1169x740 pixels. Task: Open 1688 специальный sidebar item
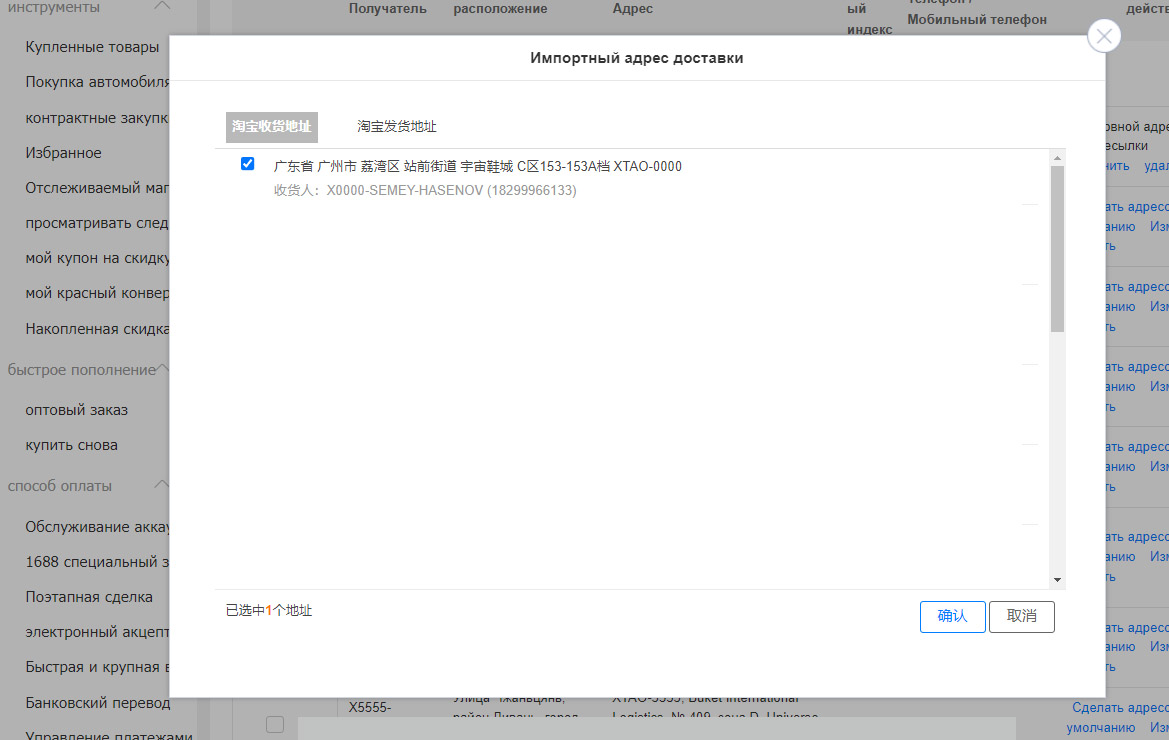[x=97, y=562]
